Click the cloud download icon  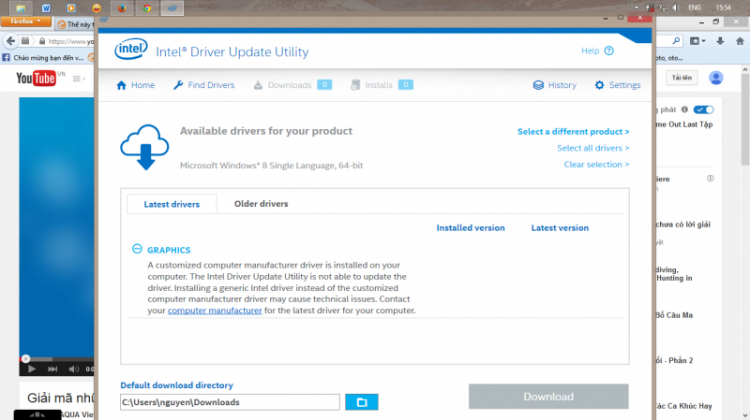coord(145,147)
